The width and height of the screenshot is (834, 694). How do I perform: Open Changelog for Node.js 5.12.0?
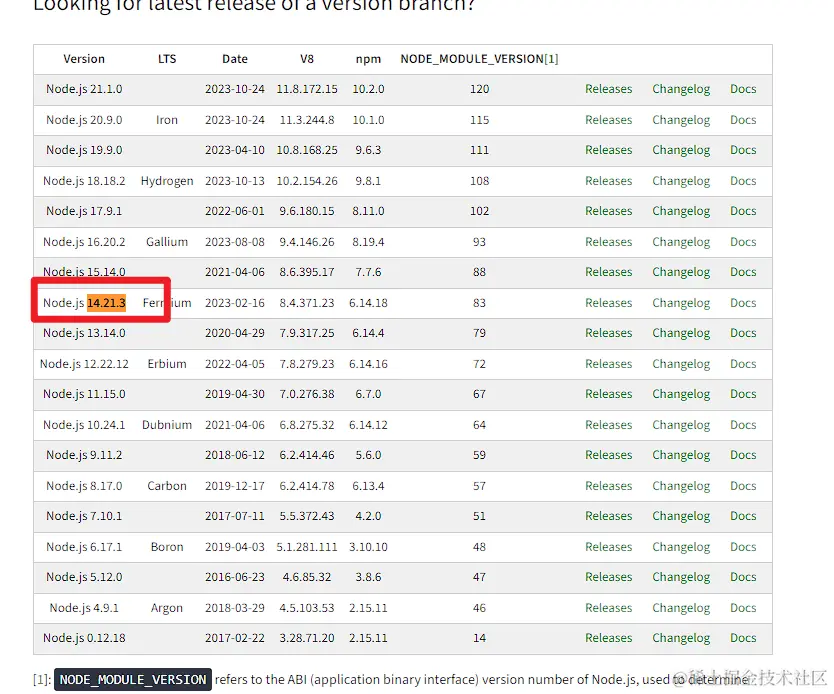(x=681, y=577)
